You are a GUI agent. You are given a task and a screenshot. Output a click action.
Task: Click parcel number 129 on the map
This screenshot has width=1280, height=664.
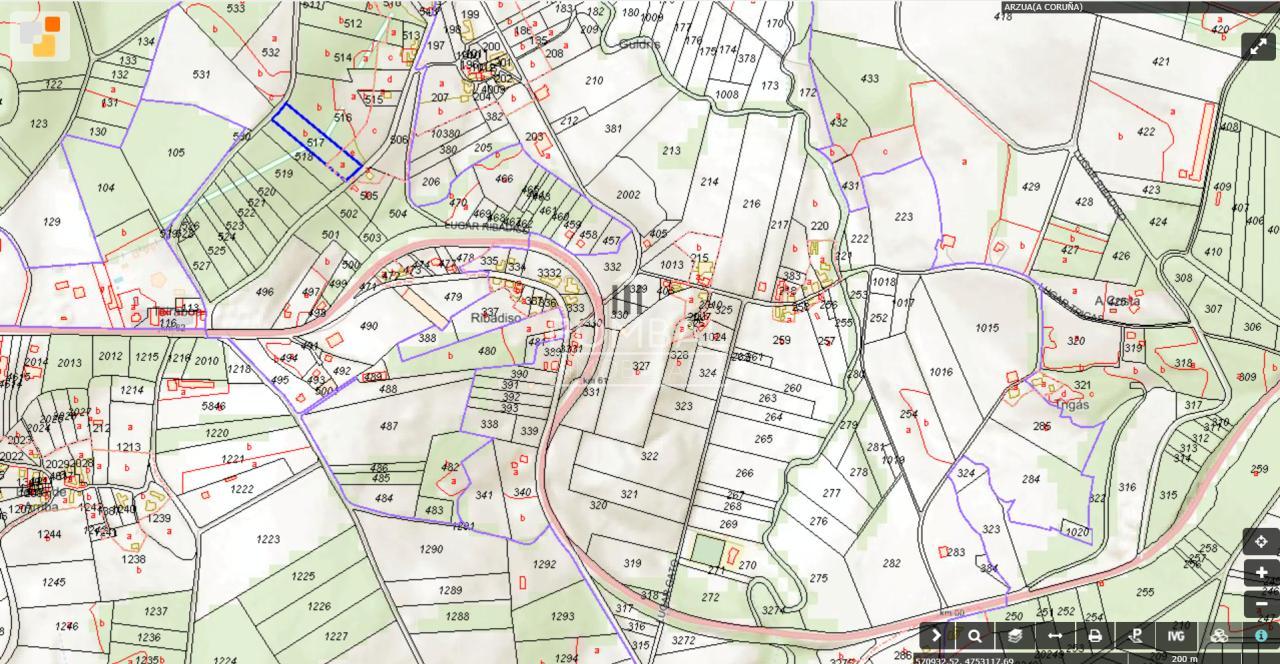coord(52,222)
